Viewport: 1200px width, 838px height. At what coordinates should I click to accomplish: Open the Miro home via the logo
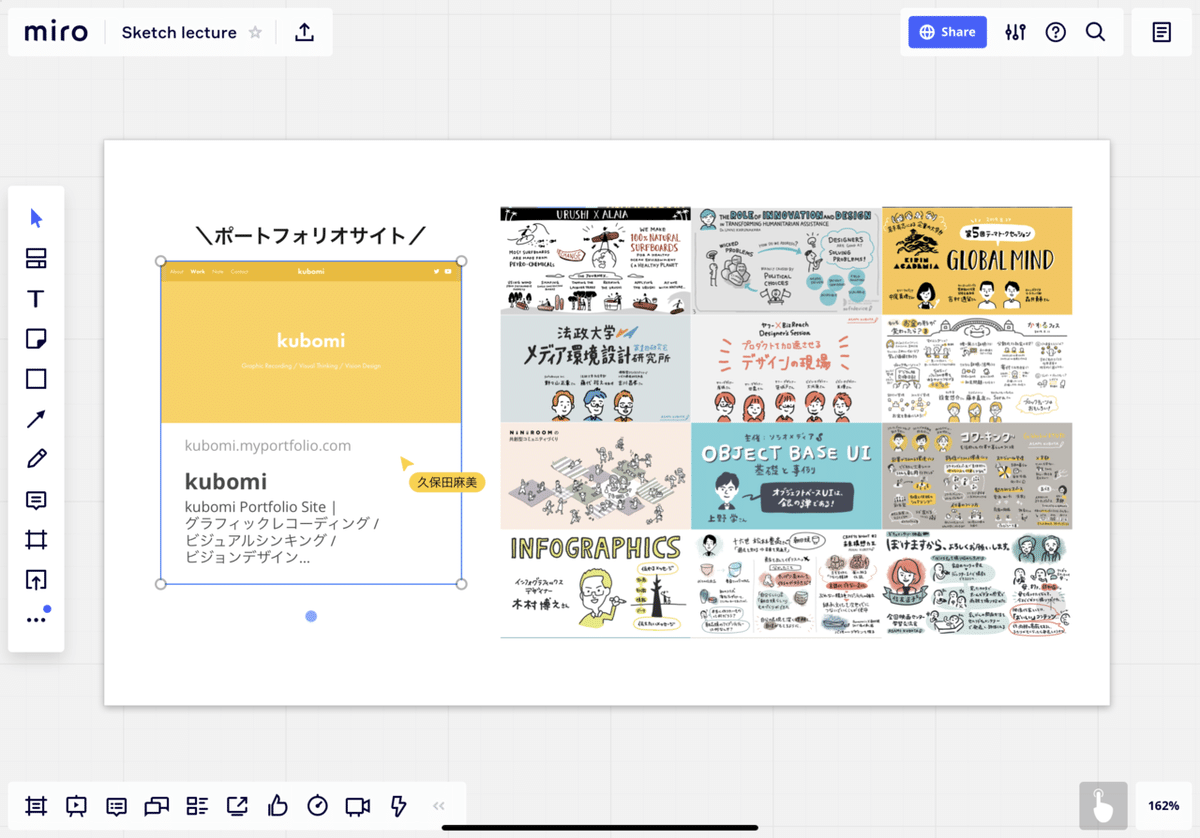point(55,32)
